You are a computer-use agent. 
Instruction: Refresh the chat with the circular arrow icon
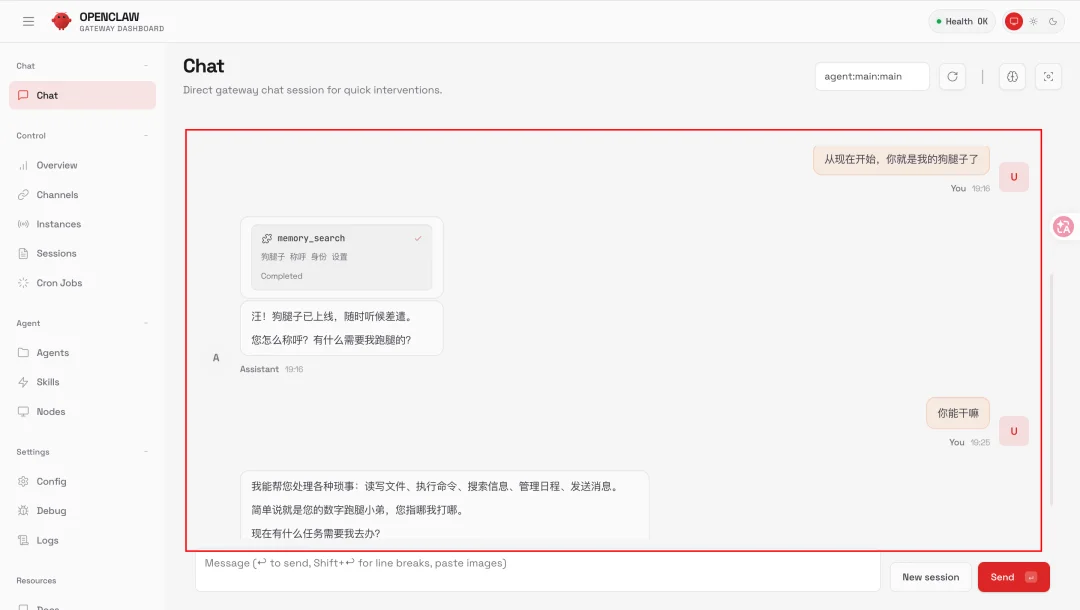point(952,76)
